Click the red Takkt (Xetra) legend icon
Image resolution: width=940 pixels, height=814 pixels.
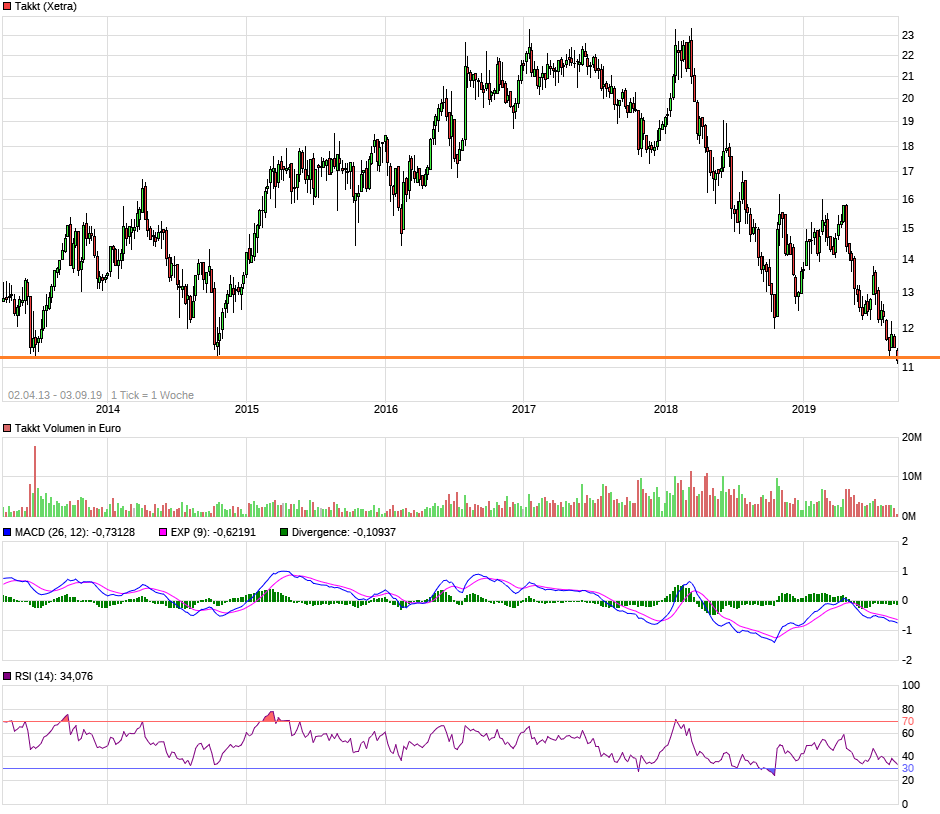click(9, 7)
